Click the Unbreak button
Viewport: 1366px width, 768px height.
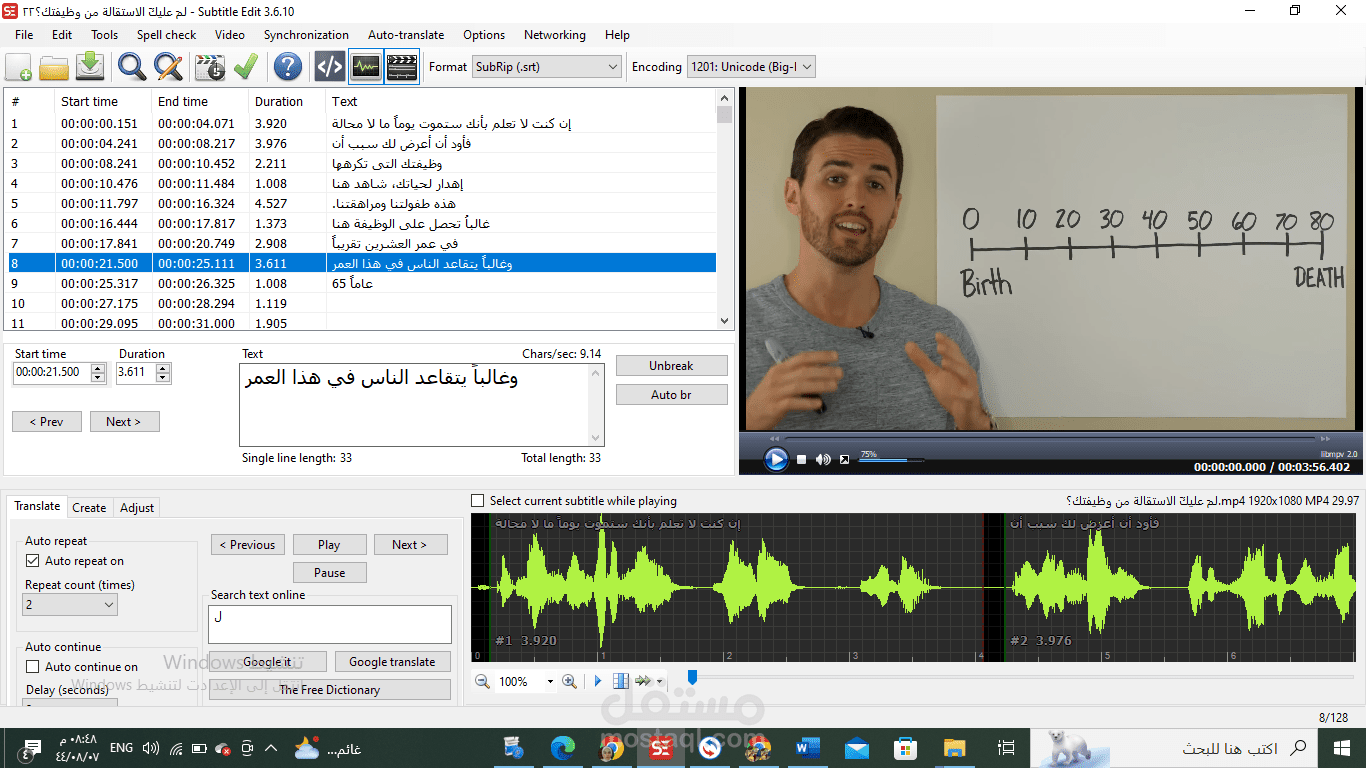click(x=671, y=366)
